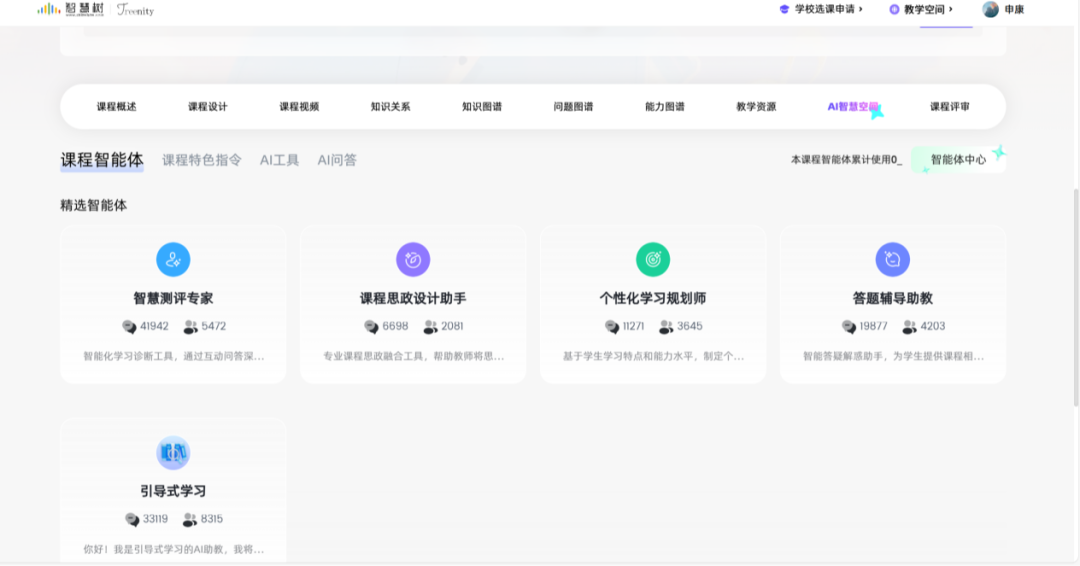The height and width of the screenshot is (566, 1080).
Task: Click the 答题辅导助教 agent icon
Action: [x=893, y=260]
